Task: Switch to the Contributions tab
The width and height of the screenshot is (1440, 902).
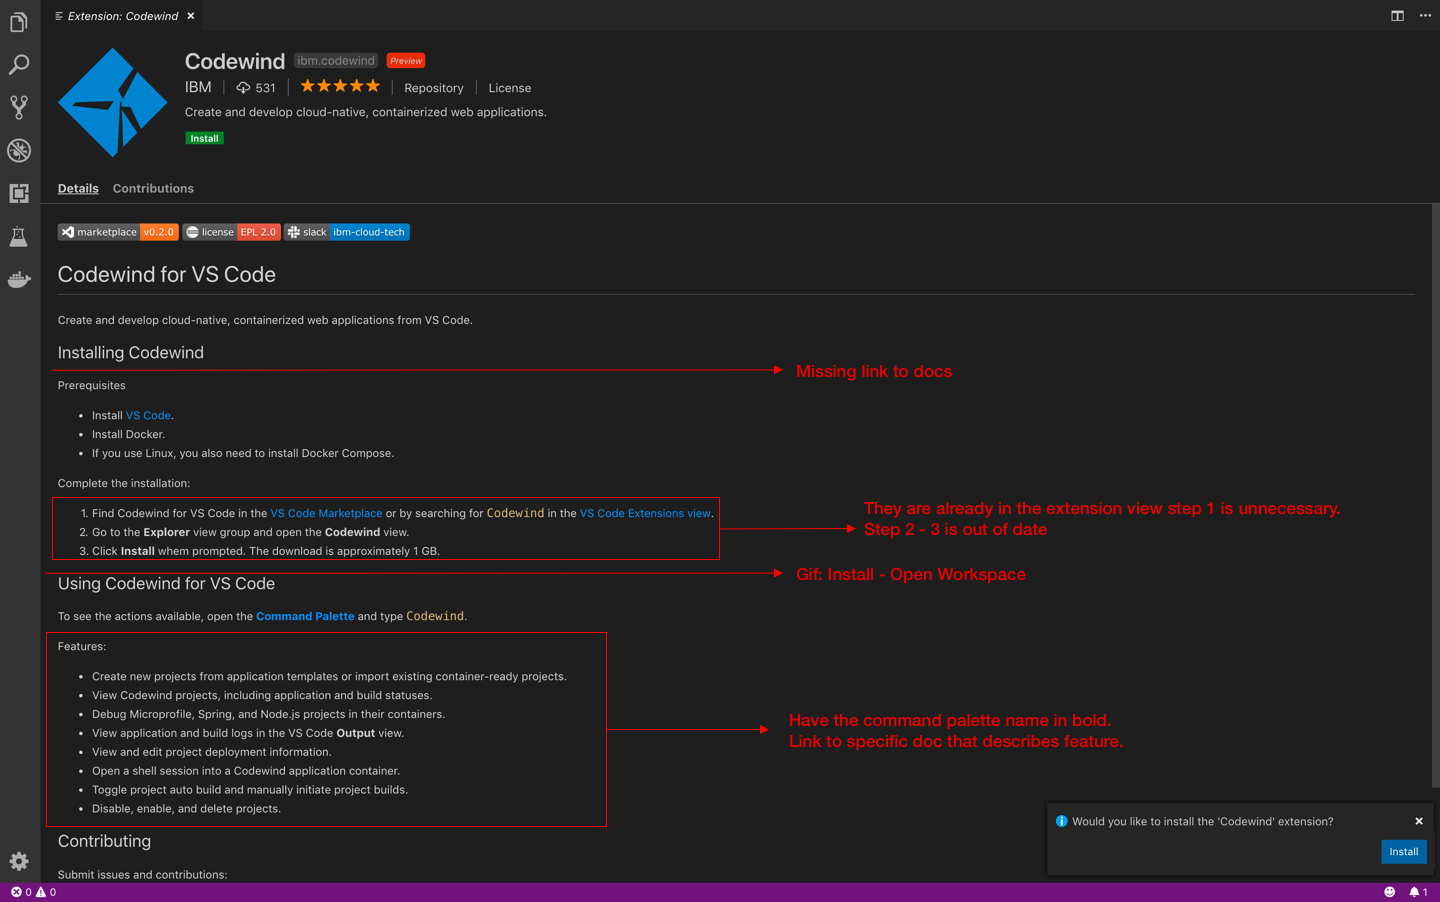Action: [153, 188]
